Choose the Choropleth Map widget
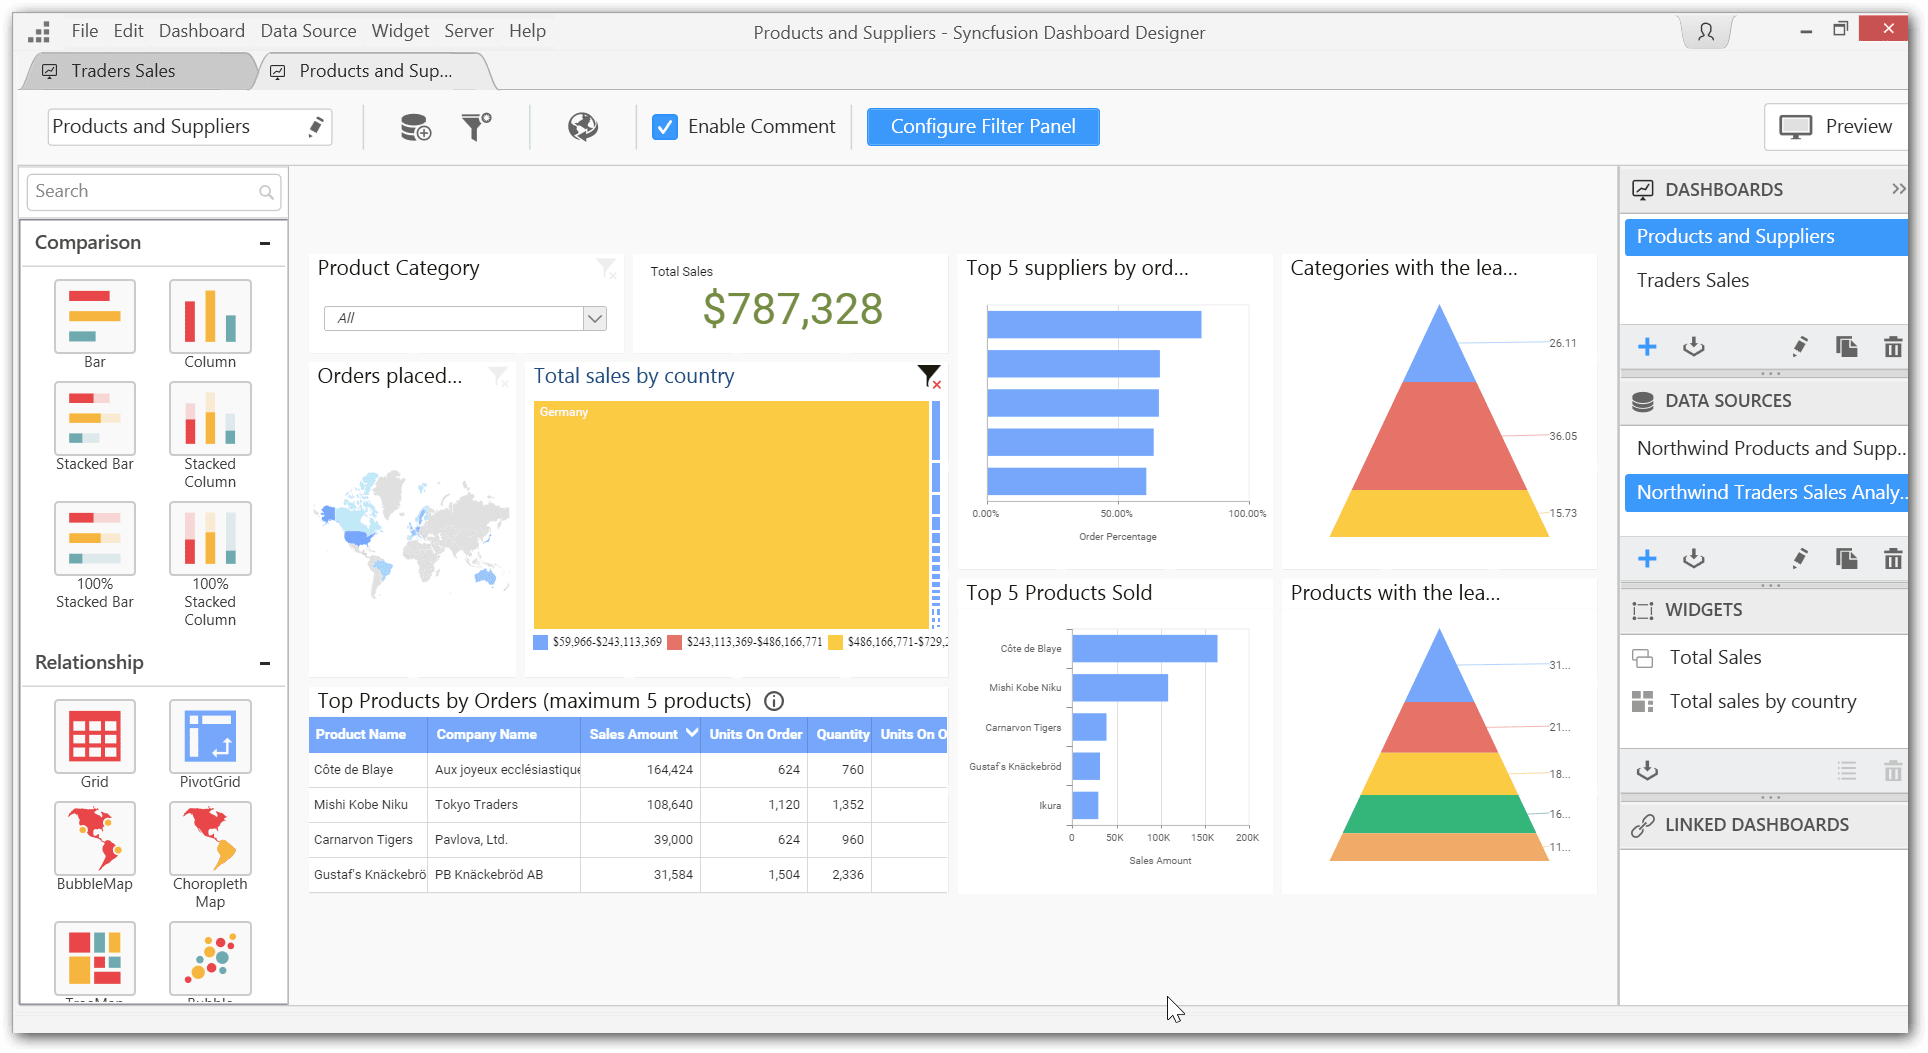The image size is (1928, 1053). coord(210,839)
